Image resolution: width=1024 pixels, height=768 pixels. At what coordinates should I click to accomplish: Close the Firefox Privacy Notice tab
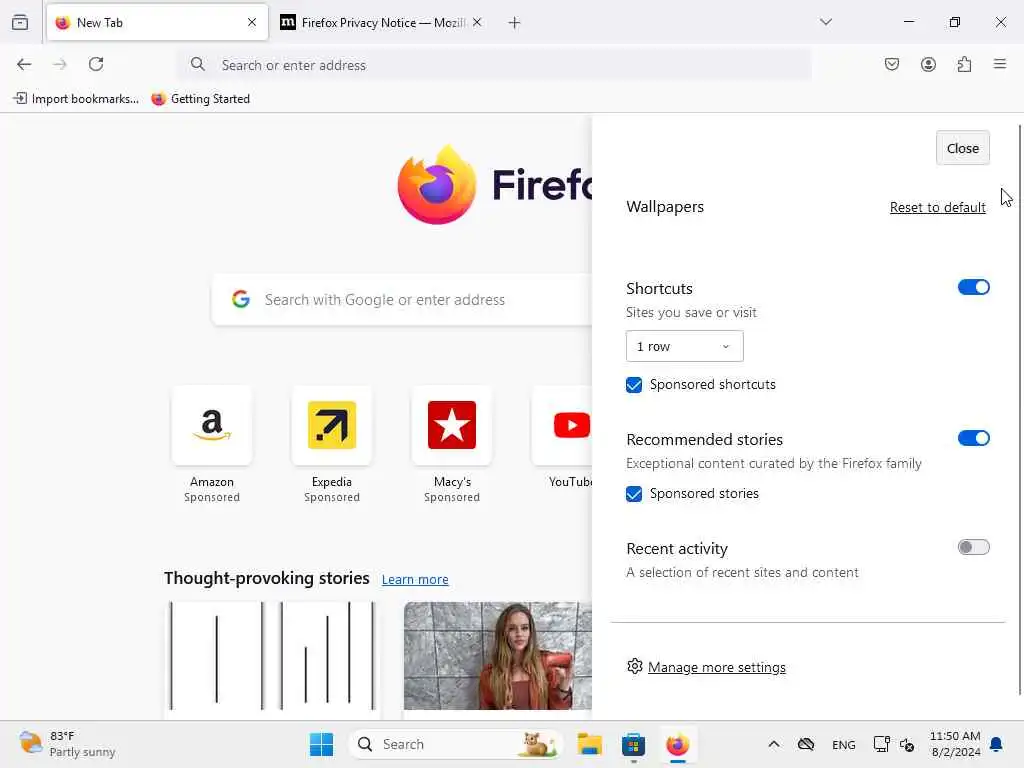click(x=477, y=22)
